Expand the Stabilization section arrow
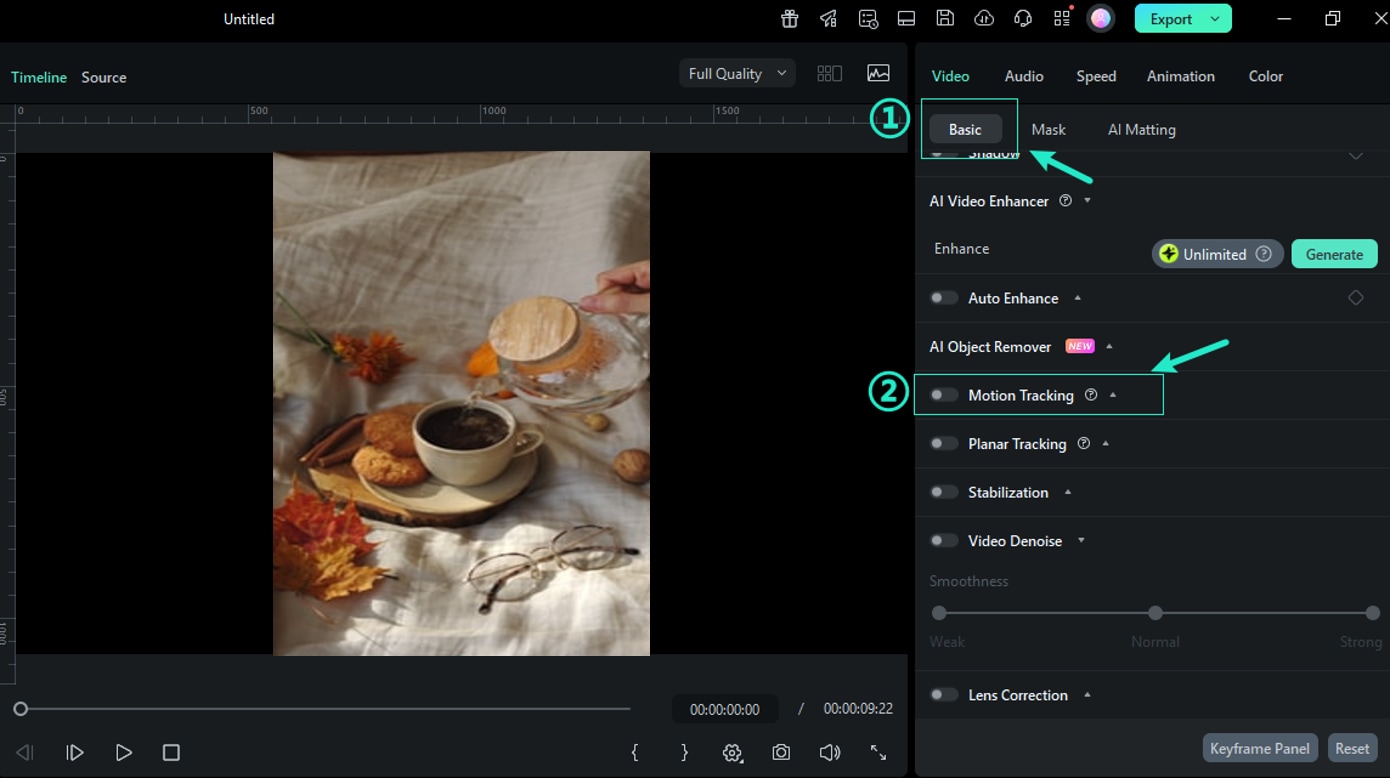 (x=1068, y=492)
